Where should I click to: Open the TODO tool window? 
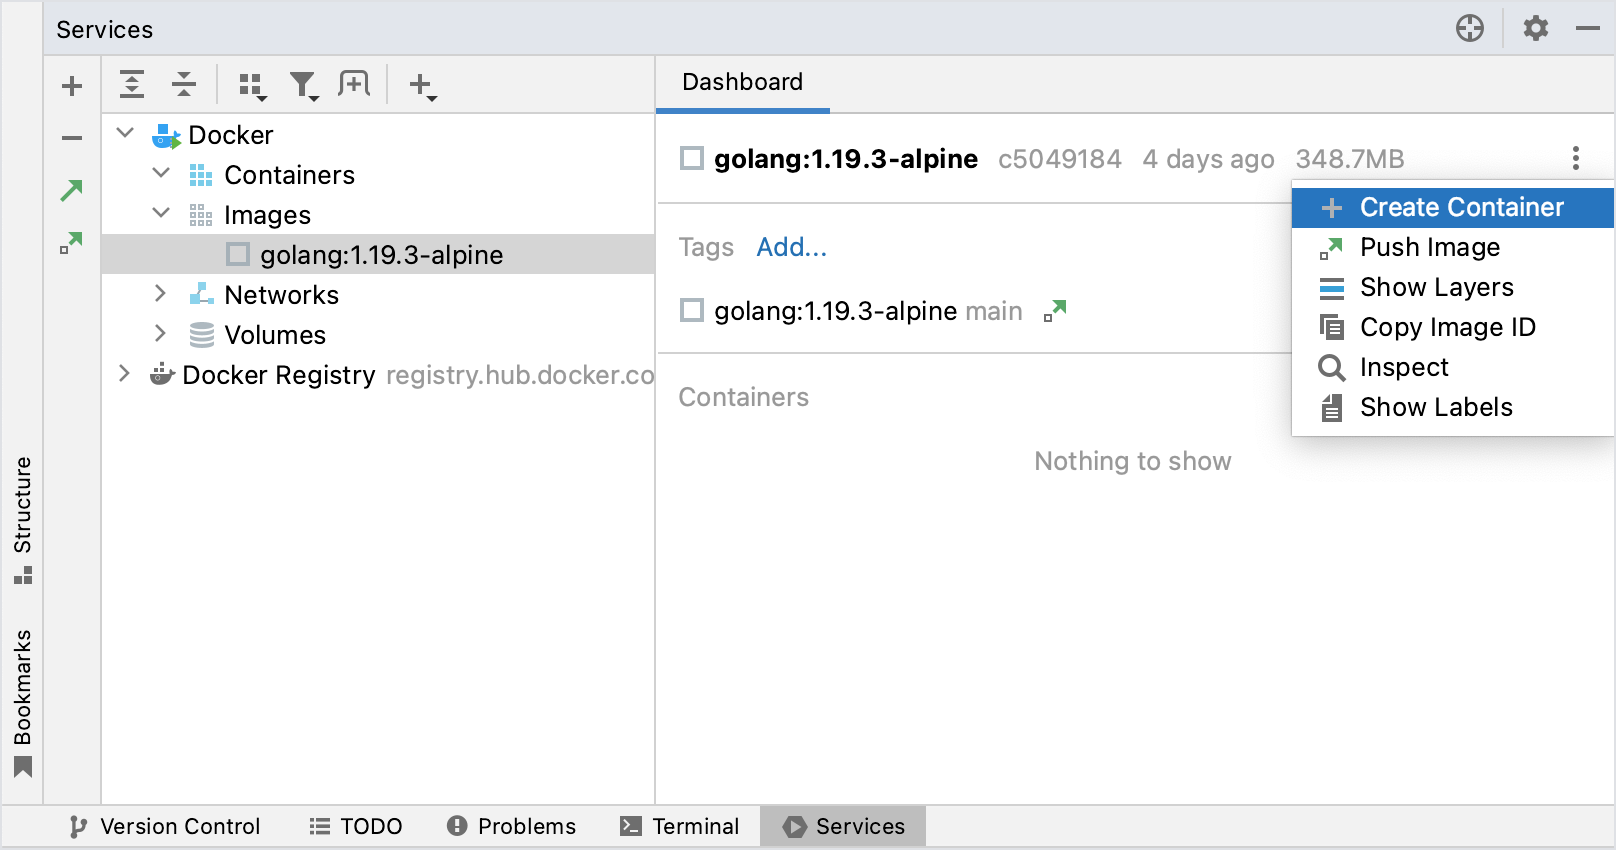[x=356, y=826]
